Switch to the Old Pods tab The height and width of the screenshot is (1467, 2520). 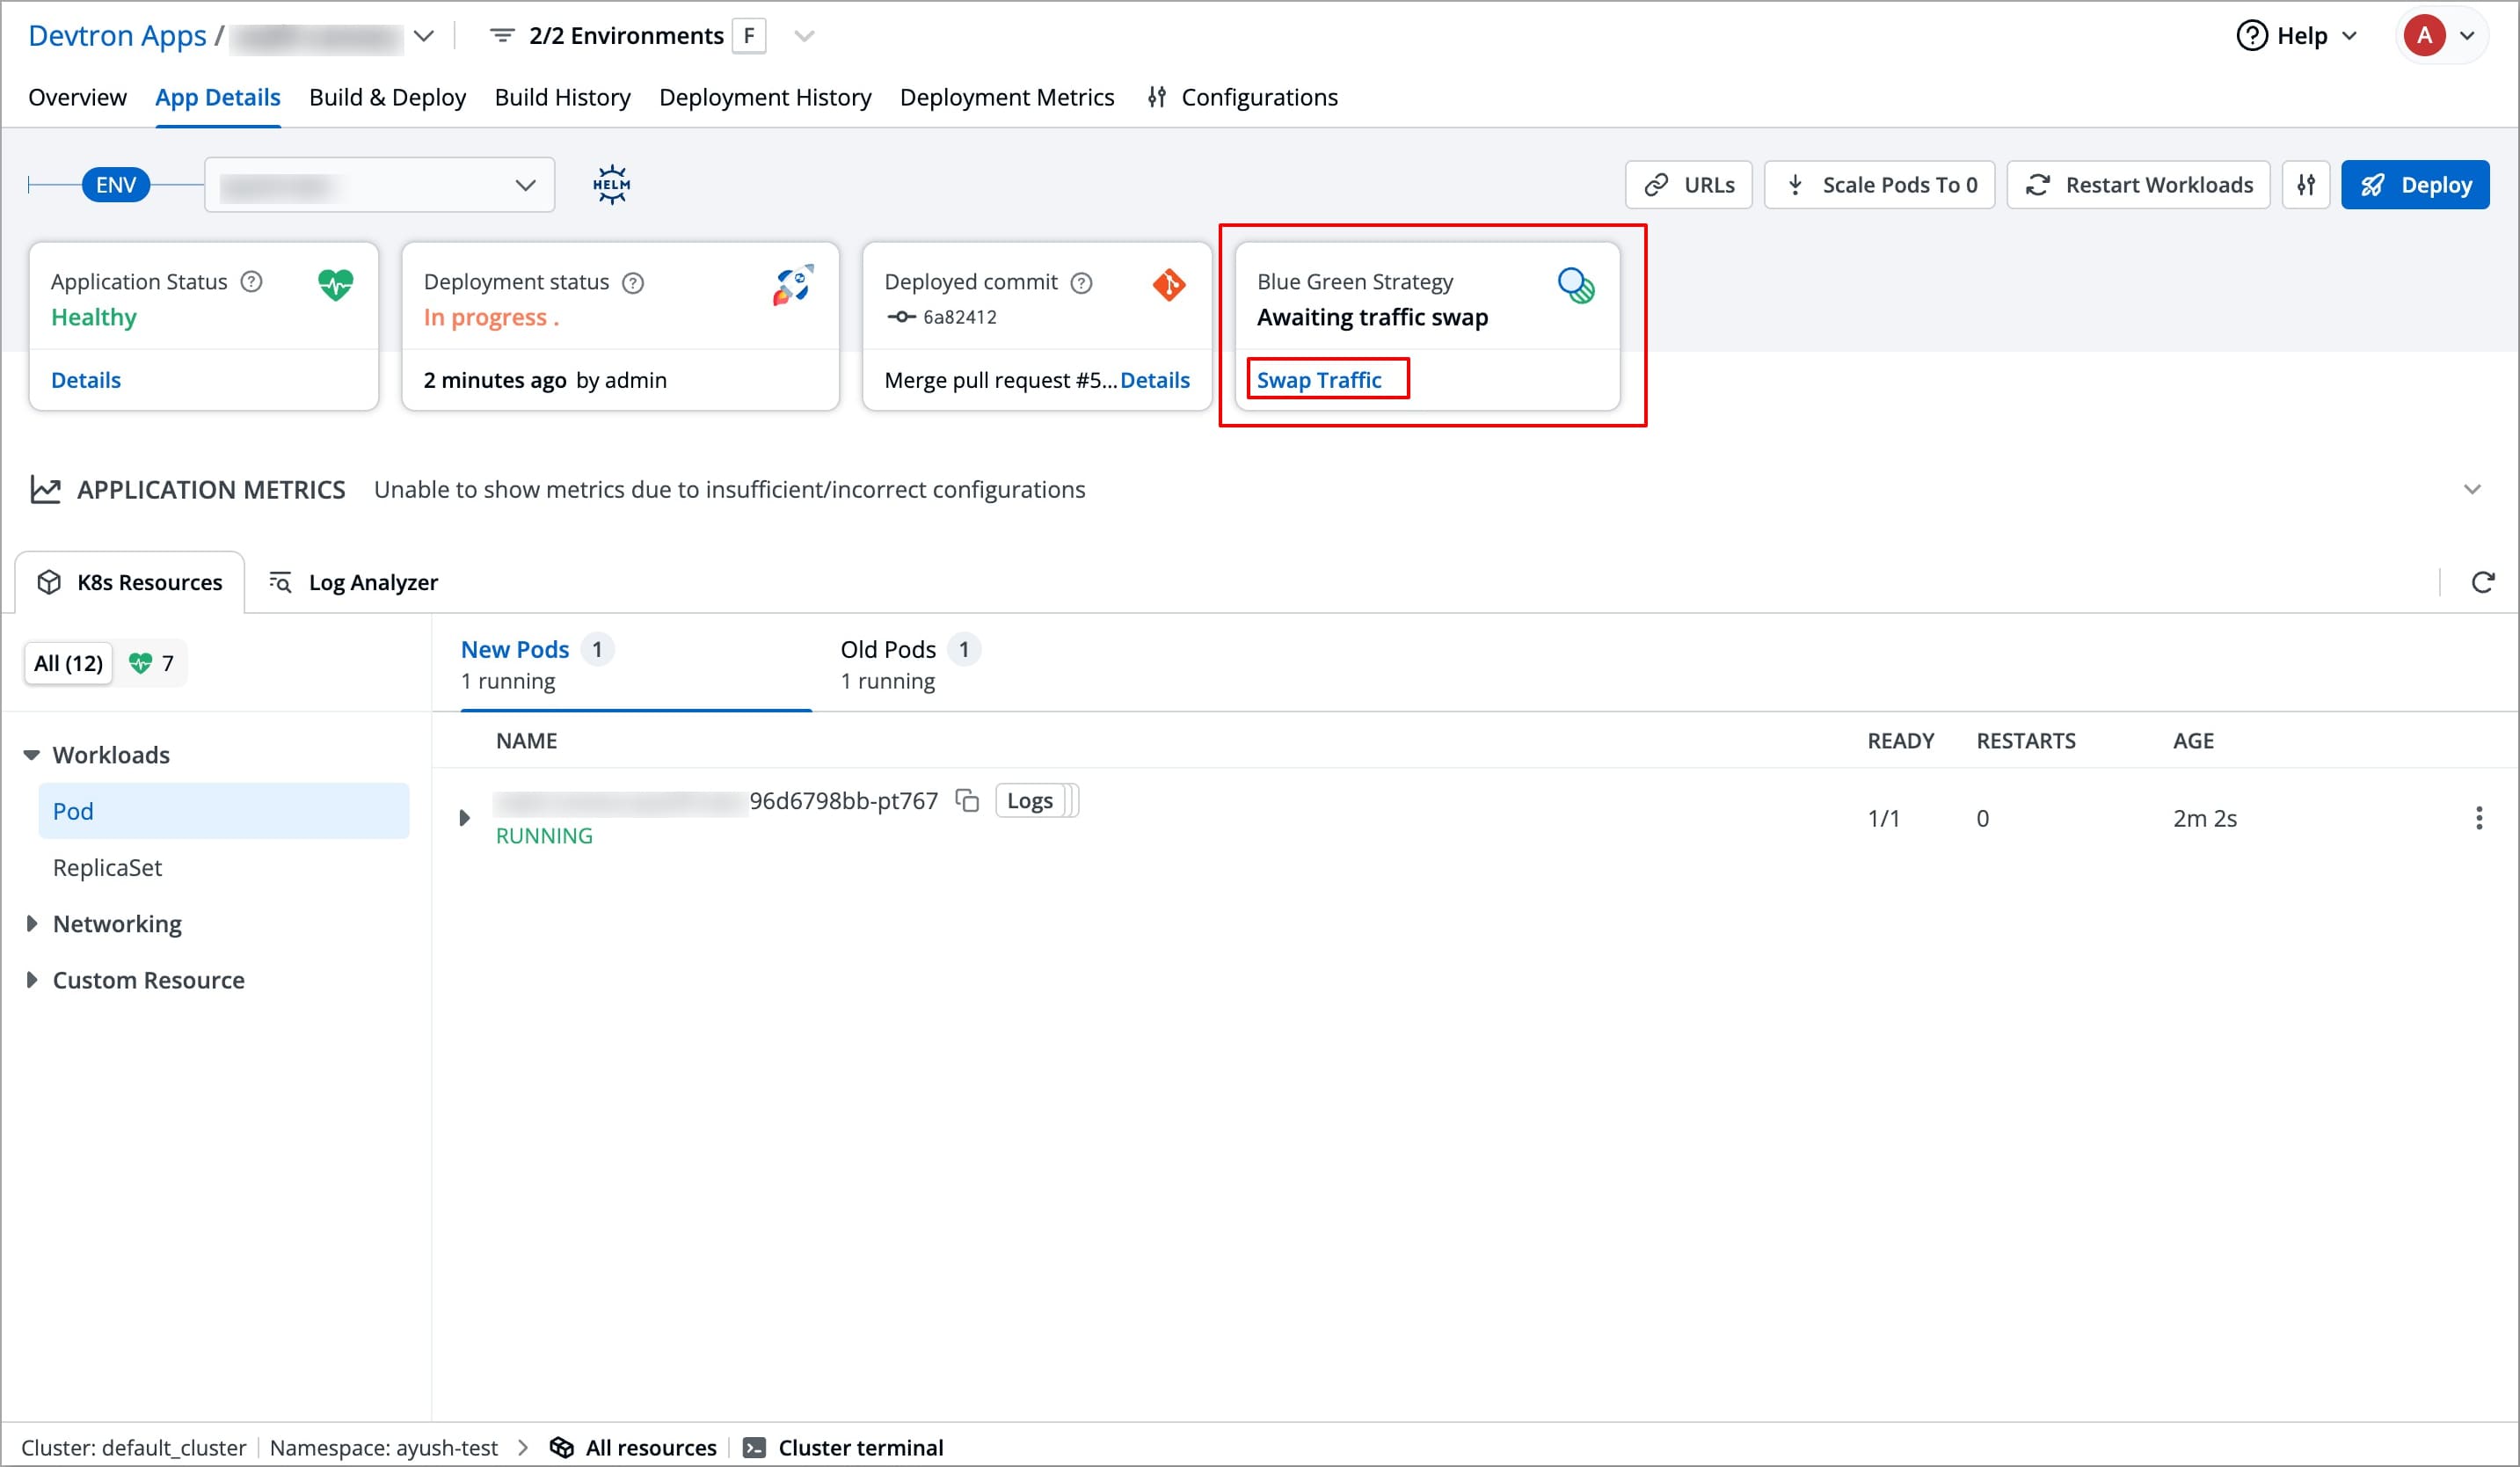pyautogui.click(x=889, y=663)
